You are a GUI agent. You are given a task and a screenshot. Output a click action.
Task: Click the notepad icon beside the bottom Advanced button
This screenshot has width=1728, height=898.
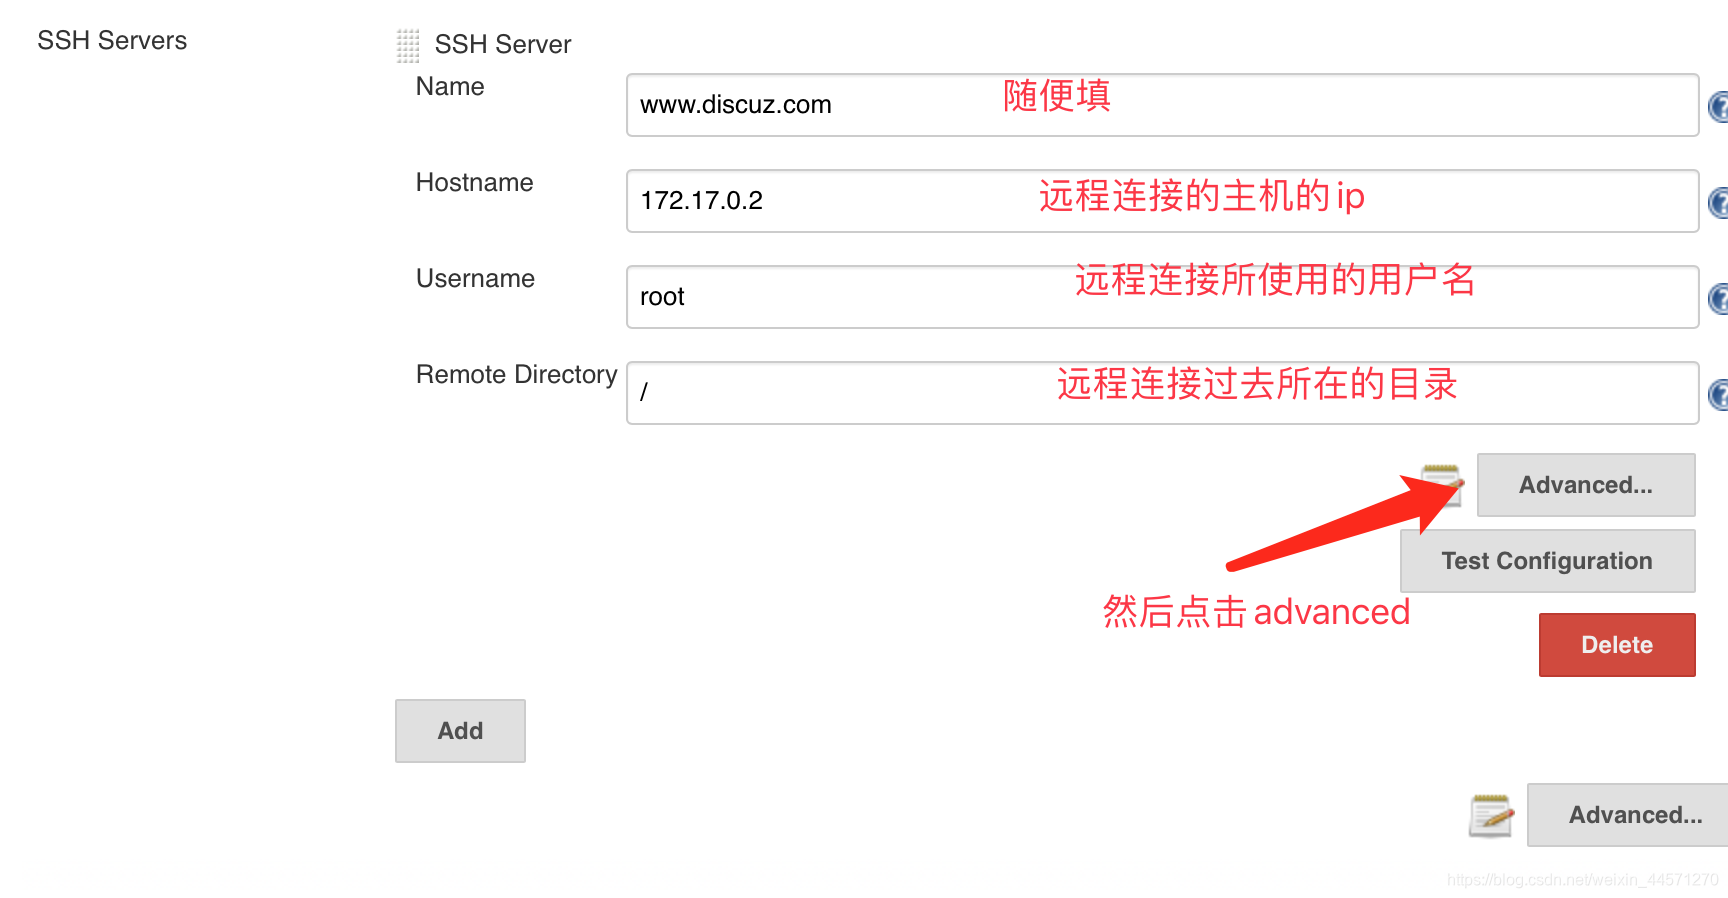click(1491, 815)
